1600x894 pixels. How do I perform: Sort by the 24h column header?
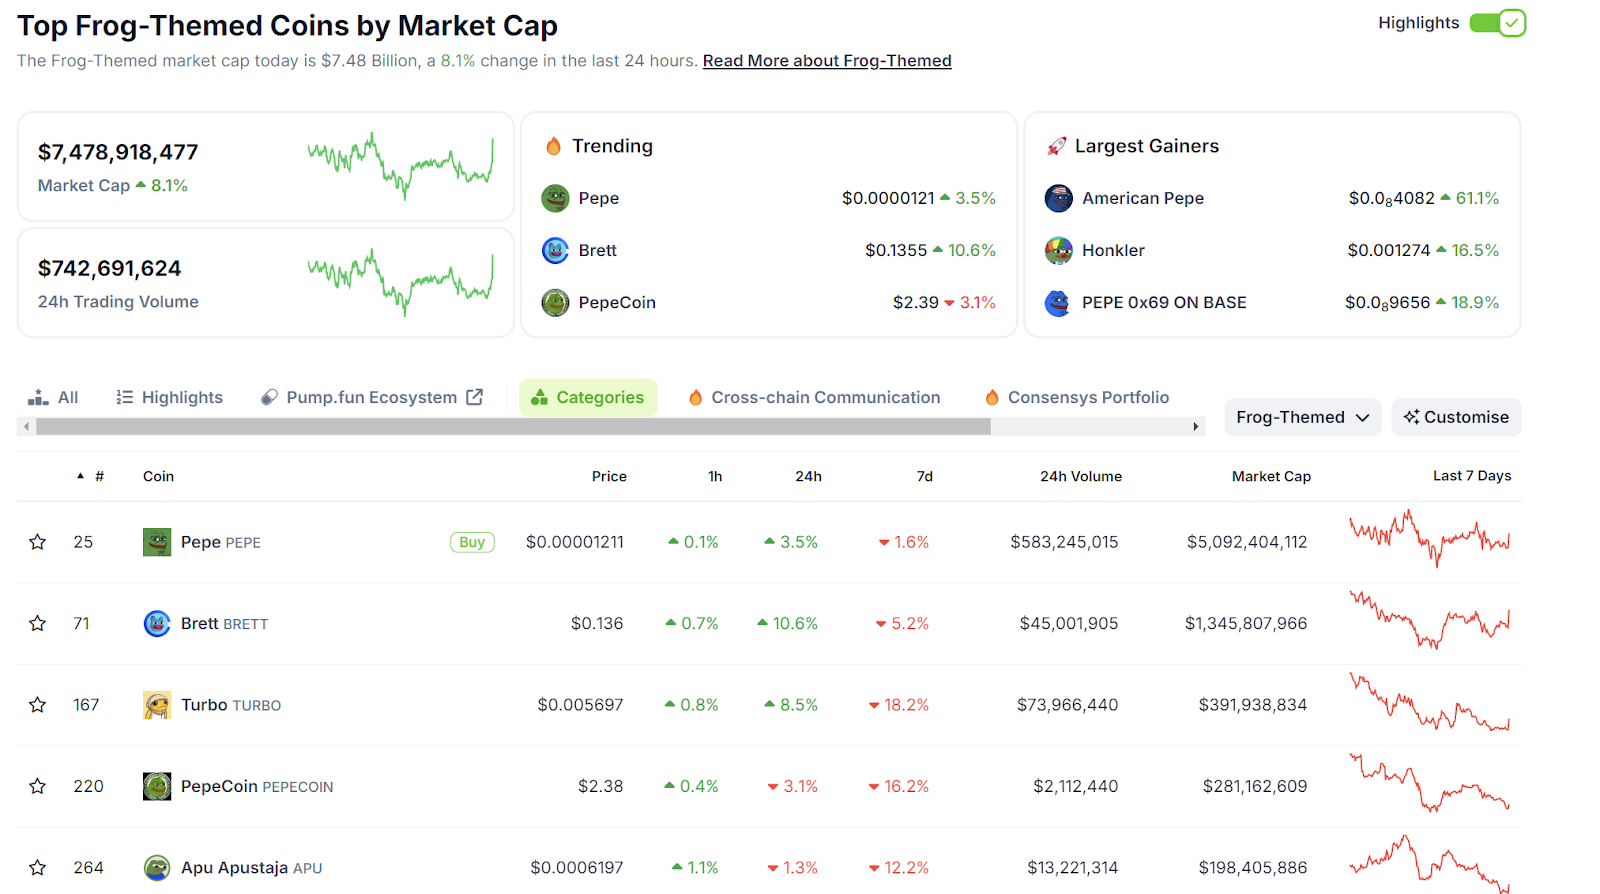click(x=808, y=476)
